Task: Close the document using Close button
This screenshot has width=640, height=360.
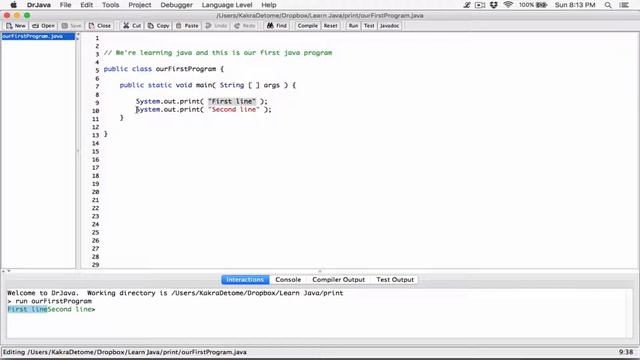Action: pos(100,26)
